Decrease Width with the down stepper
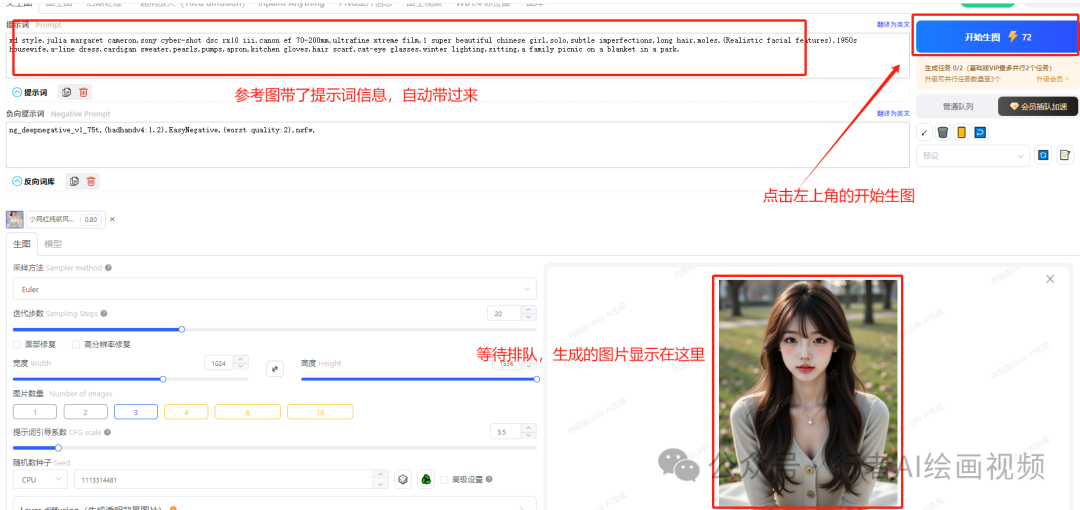 [241, 367]
